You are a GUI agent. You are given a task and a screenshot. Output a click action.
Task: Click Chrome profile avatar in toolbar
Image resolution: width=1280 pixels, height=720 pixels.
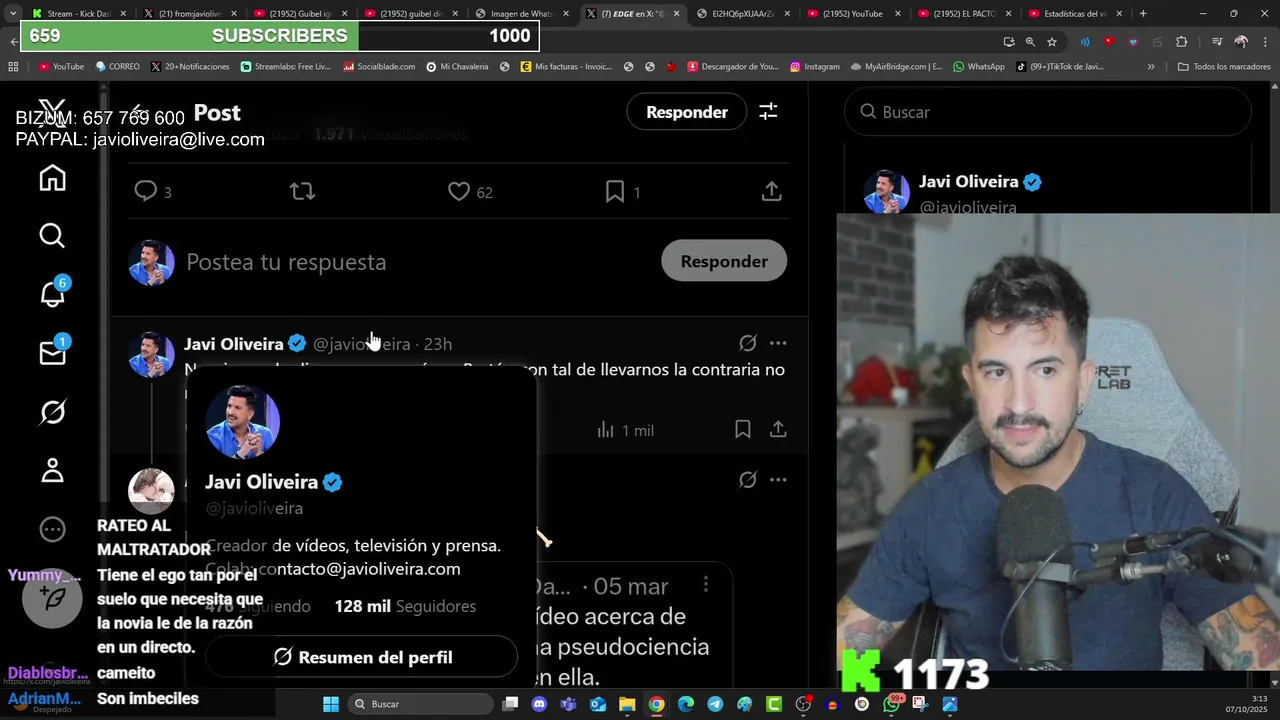(x=1241, y=42)
